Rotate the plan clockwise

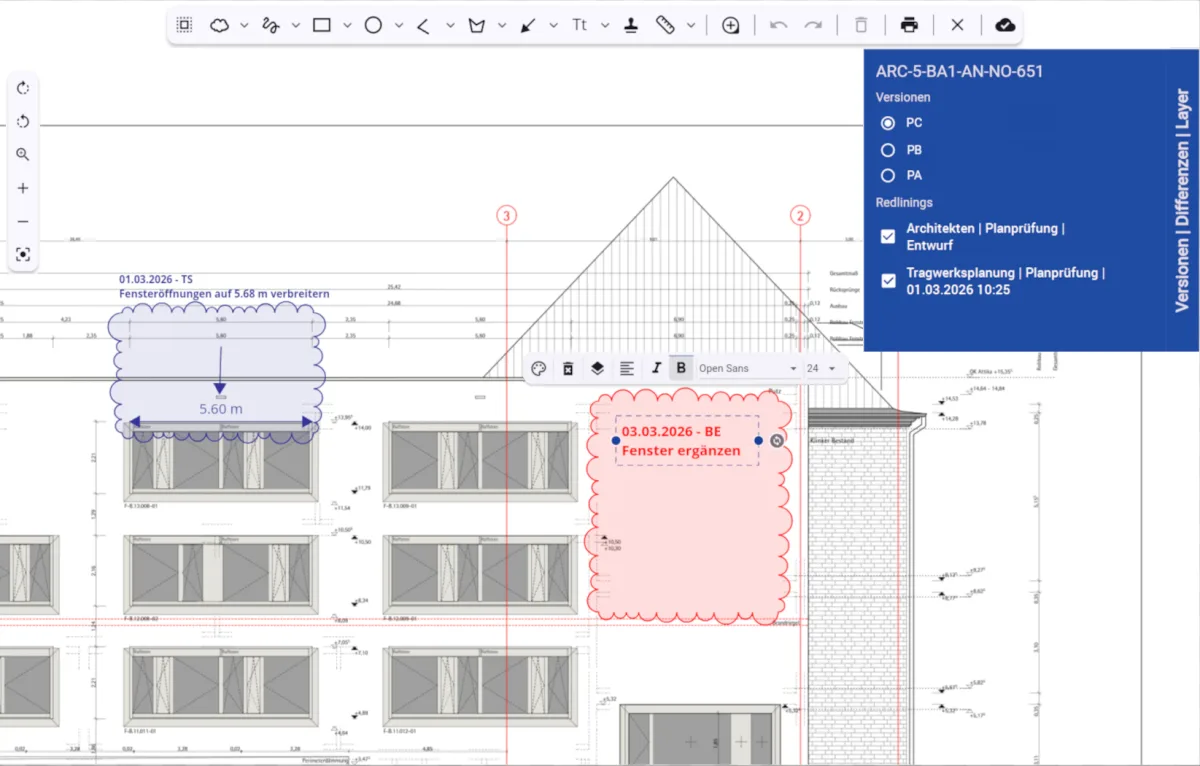[23, 88]
